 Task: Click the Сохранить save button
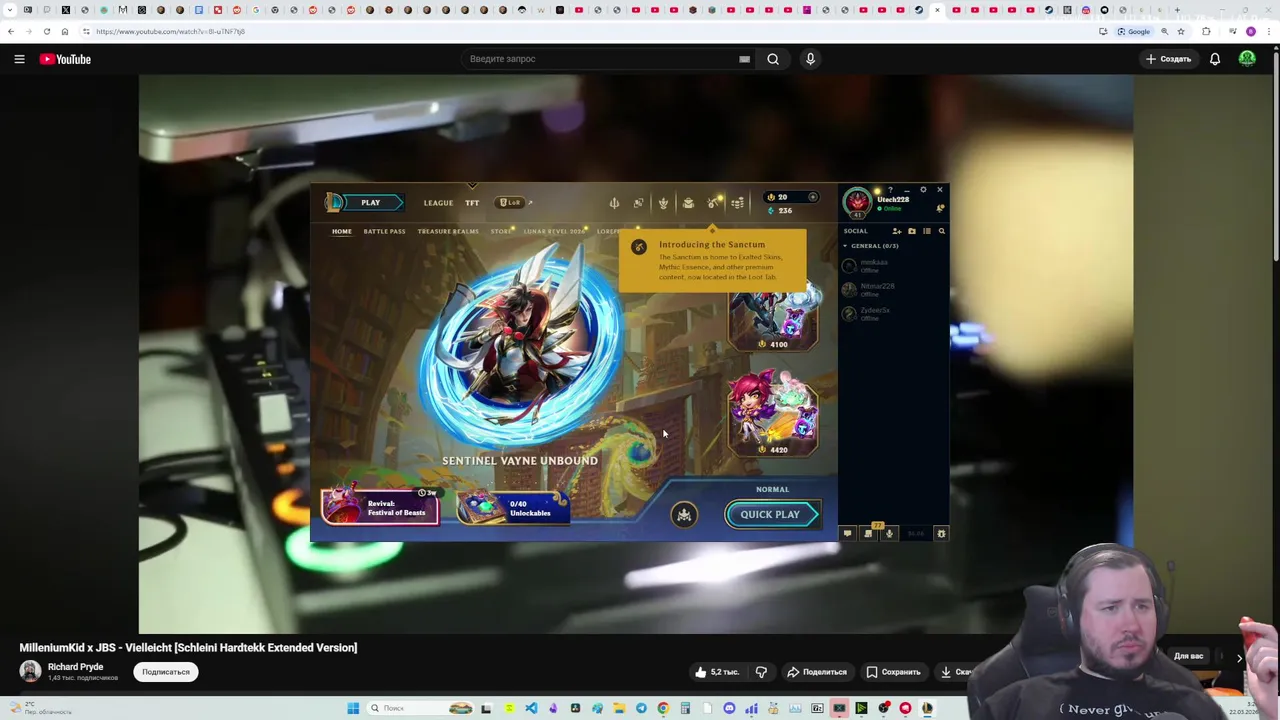click(x=893, y=672)
